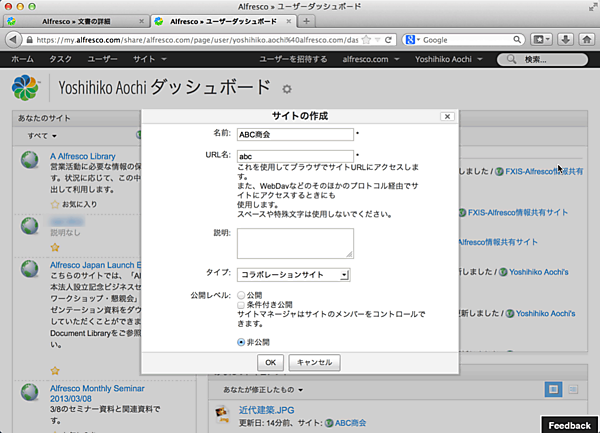The width and height of the screenshot is (600, 433).
Task: Select the 公開 radio button
Action: tap(241, 296)
